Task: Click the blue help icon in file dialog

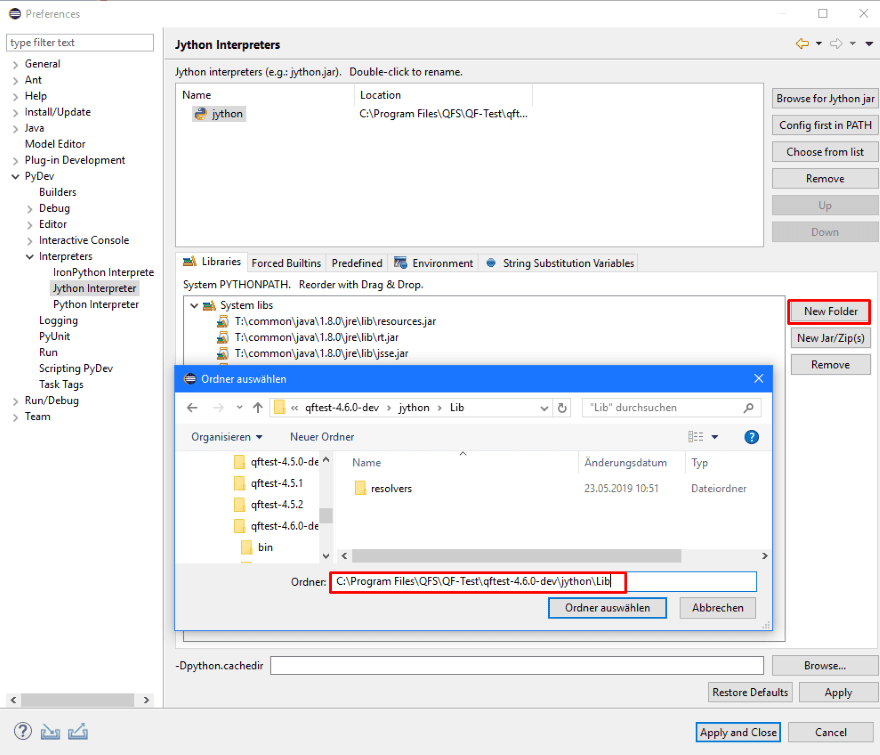Action: coord(752,437)
